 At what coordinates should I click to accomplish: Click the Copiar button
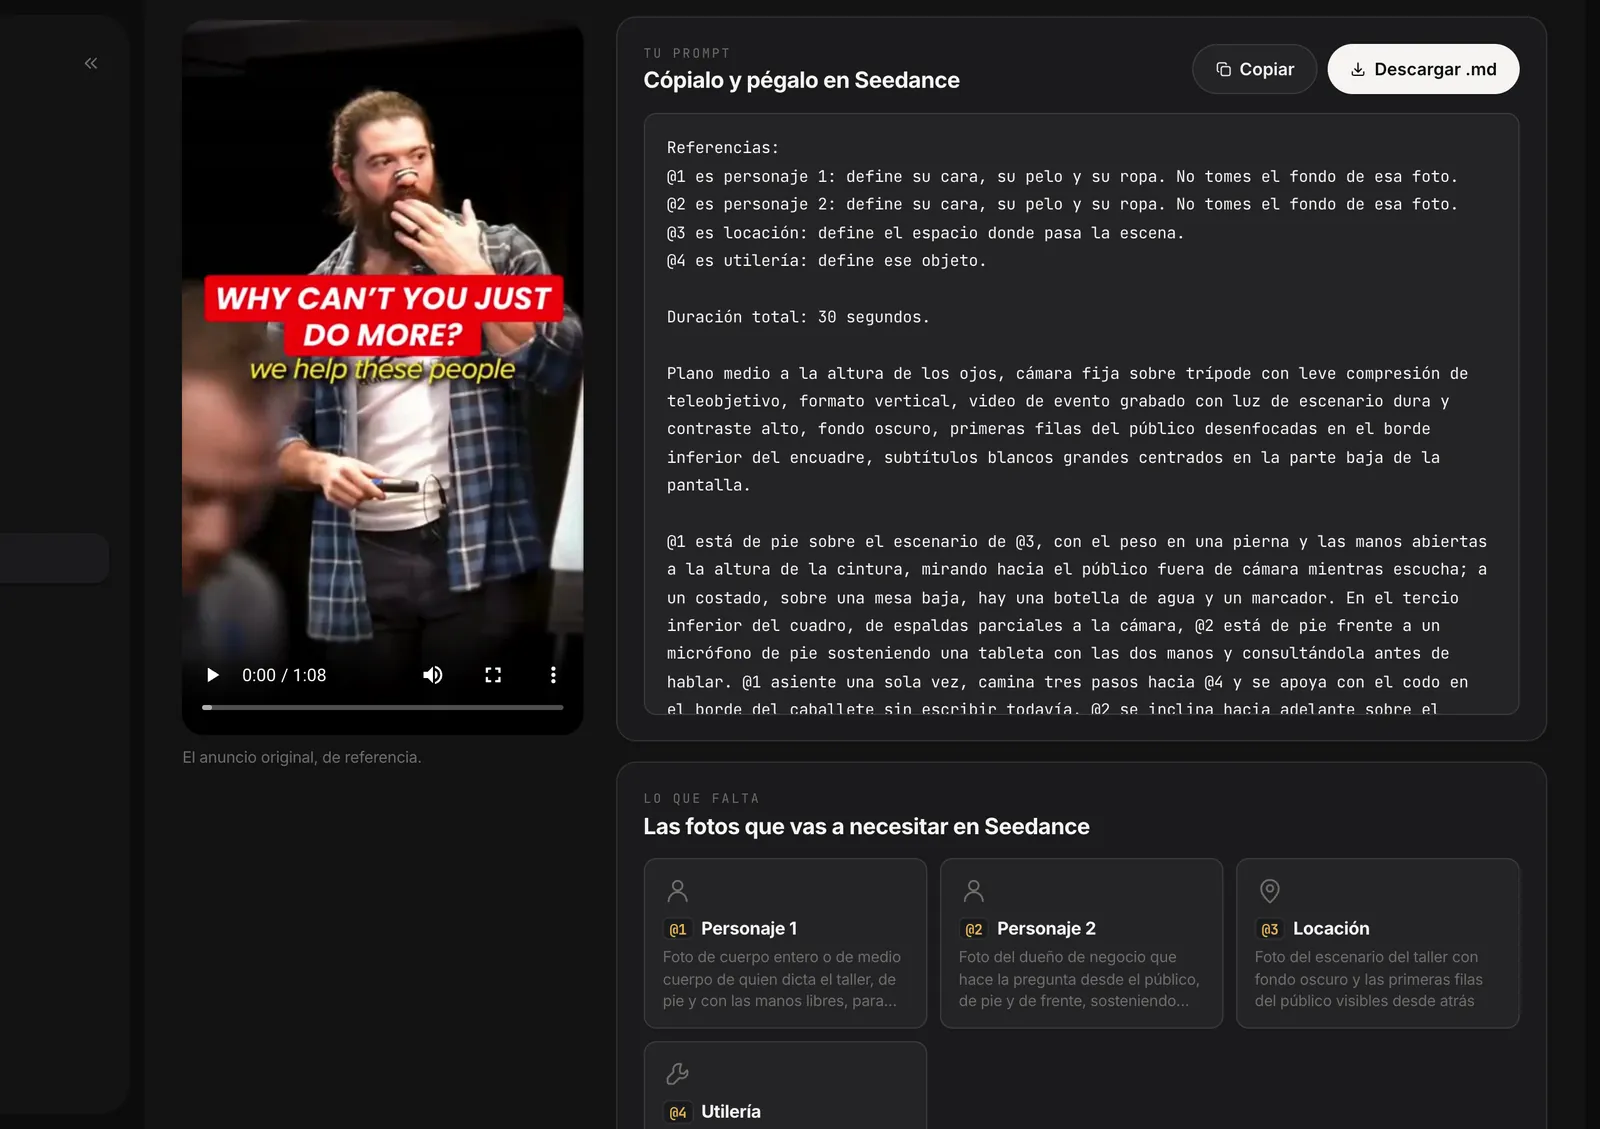point(1254,69)
